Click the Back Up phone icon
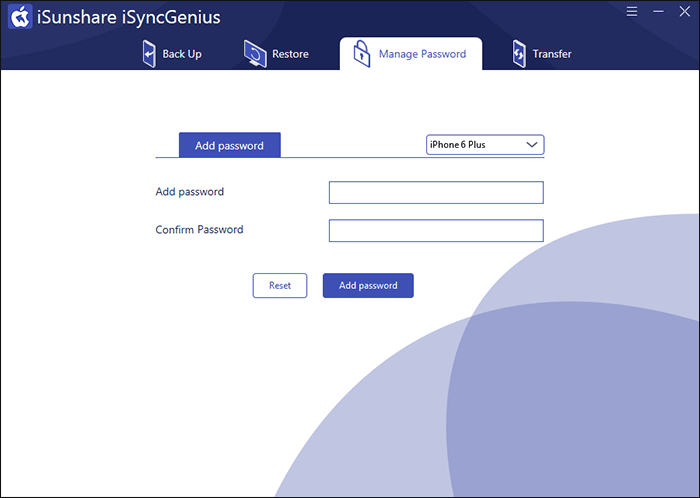The width and height of the screenshot is (700, 498). [149, 54]
